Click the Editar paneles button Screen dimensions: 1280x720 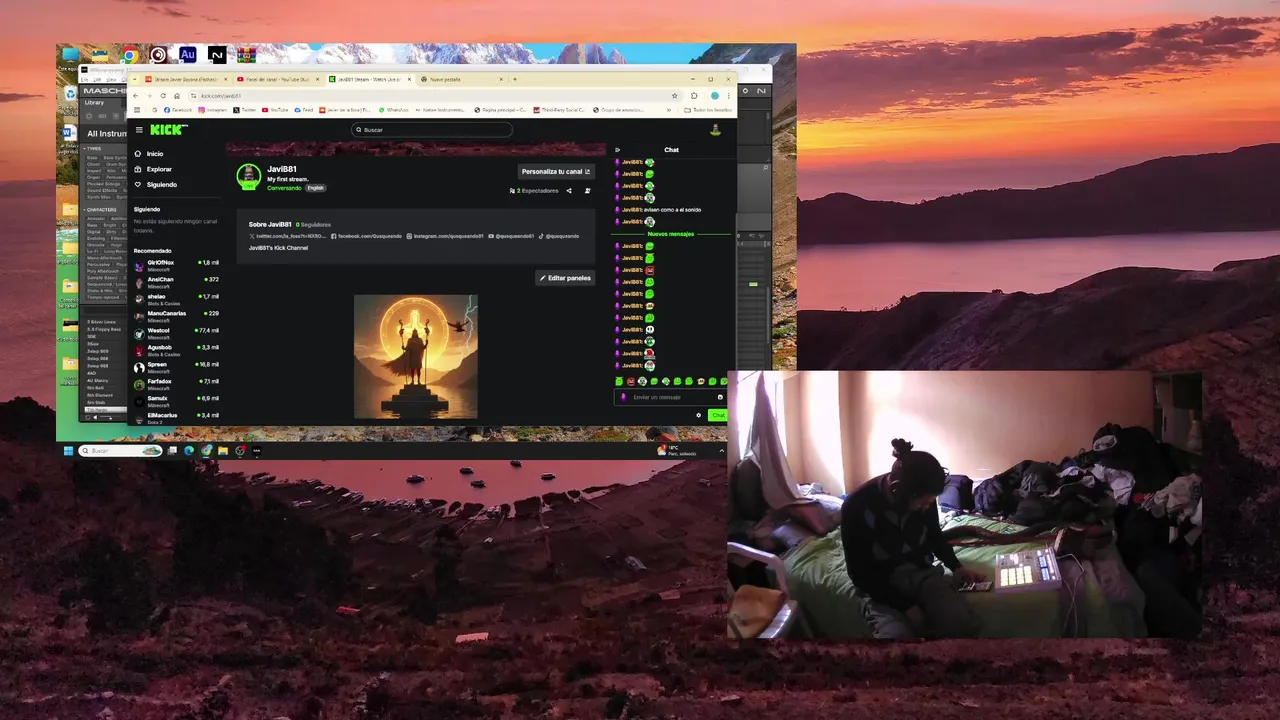click(565, 278)
